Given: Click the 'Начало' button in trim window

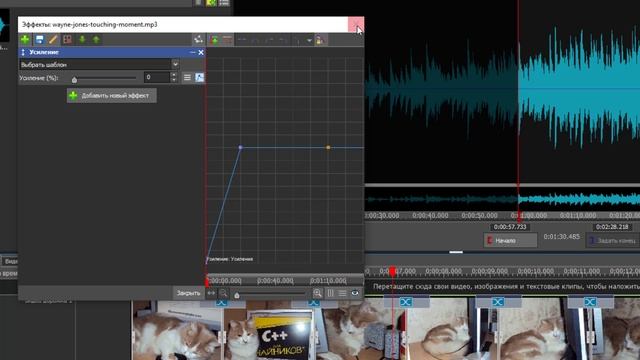Looking at the screenshot, I should 511,240.
